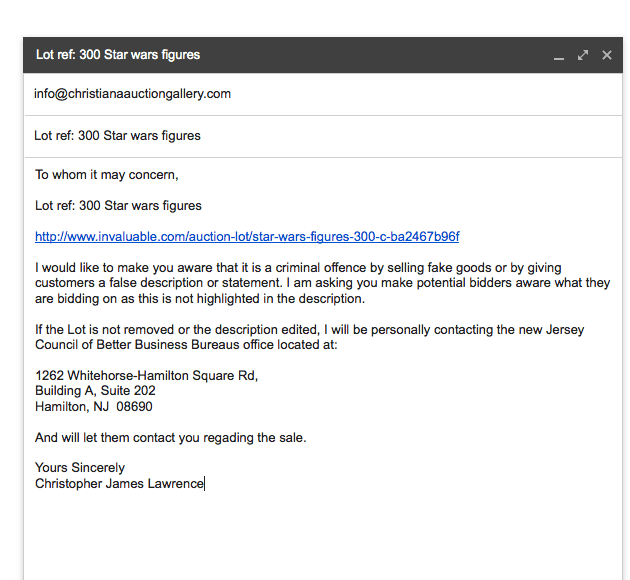The image size is (630, 580).
Task: Click the address line '1262 Whitehorse-Hamilton Square Rd,'
Action: pos(146,376)
